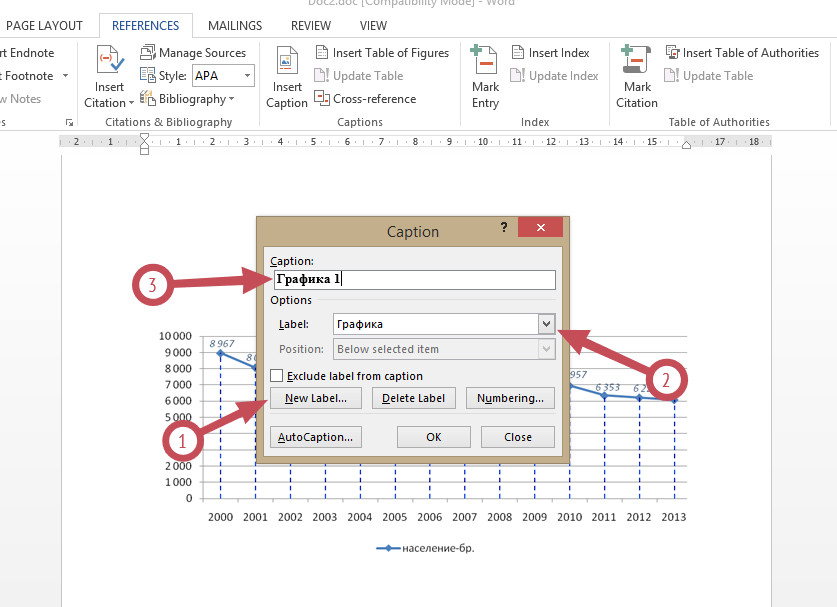
Task: Expand the Position dropdown in Caption dialog
Action: click(x=546, y=349)
